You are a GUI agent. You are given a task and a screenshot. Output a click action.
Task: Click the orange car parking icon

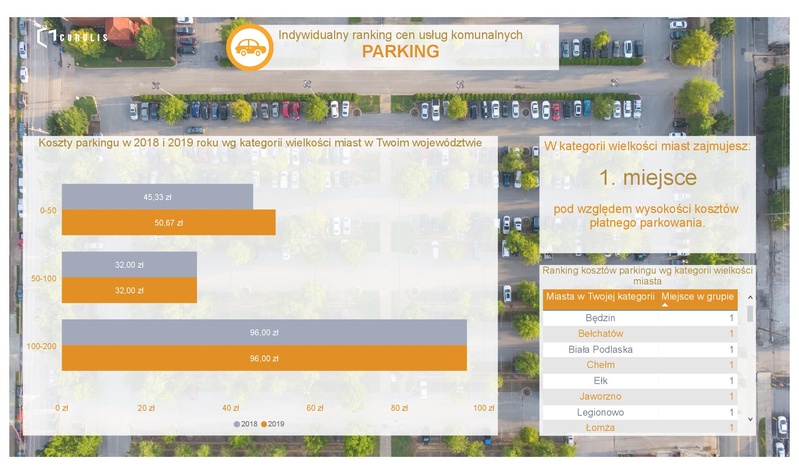249,46
